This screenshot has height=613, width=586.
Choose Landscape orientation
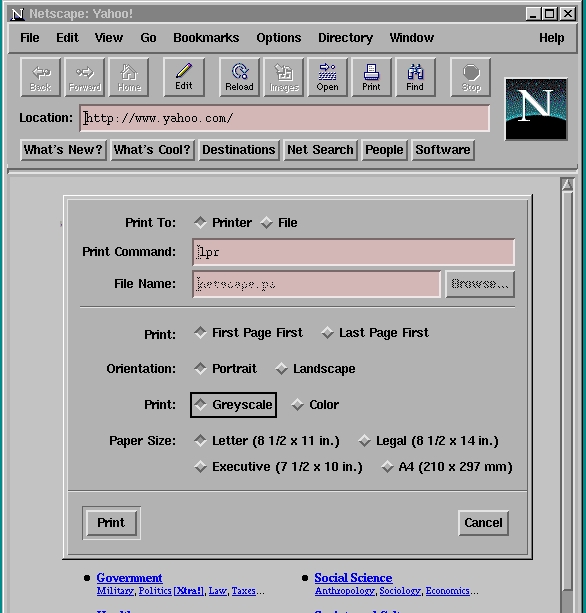coord(315,369)
